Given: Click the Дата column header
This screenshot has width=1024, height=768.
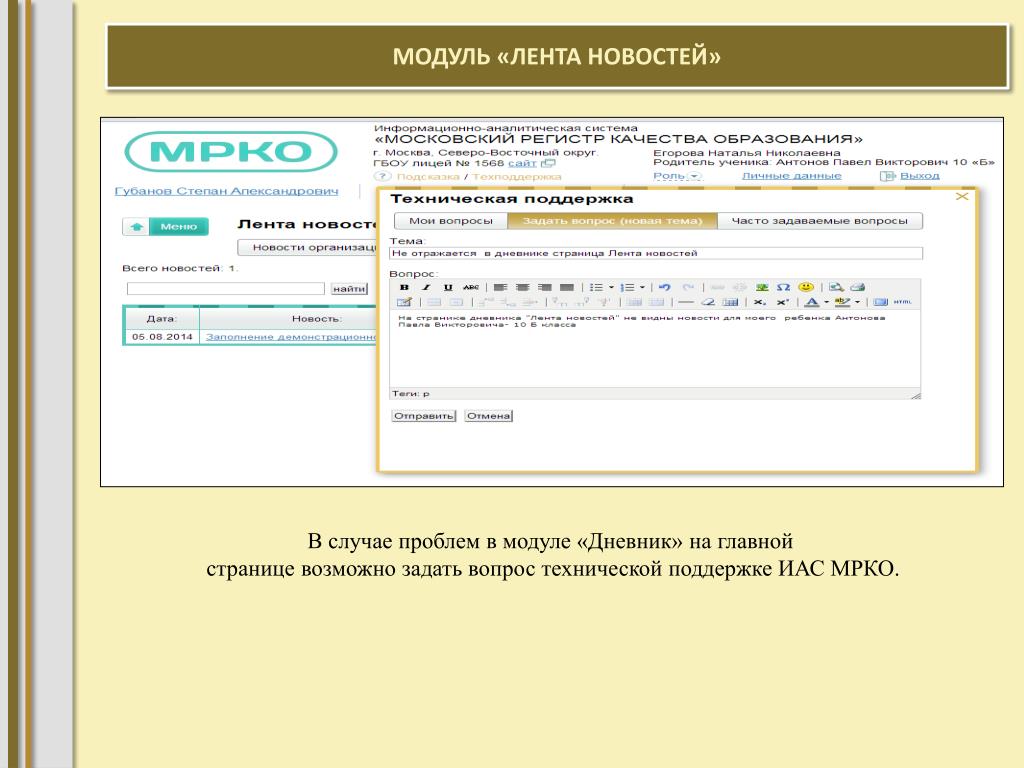Looking at the screenshot, I should tap(162, 319).
